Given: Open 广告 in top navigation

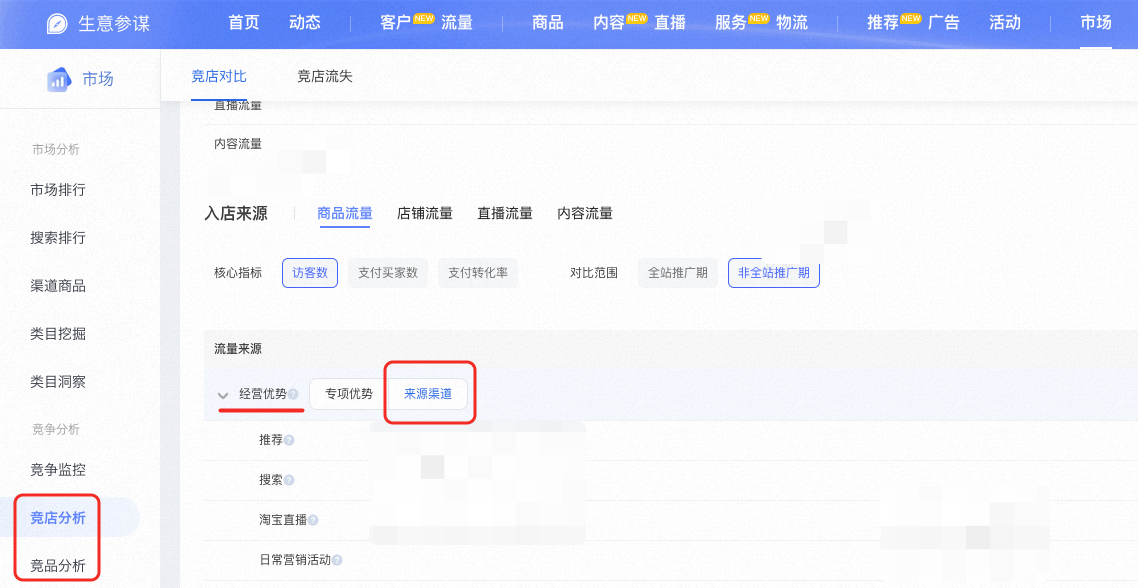Looking at the screenshot, I should [943, 23].
